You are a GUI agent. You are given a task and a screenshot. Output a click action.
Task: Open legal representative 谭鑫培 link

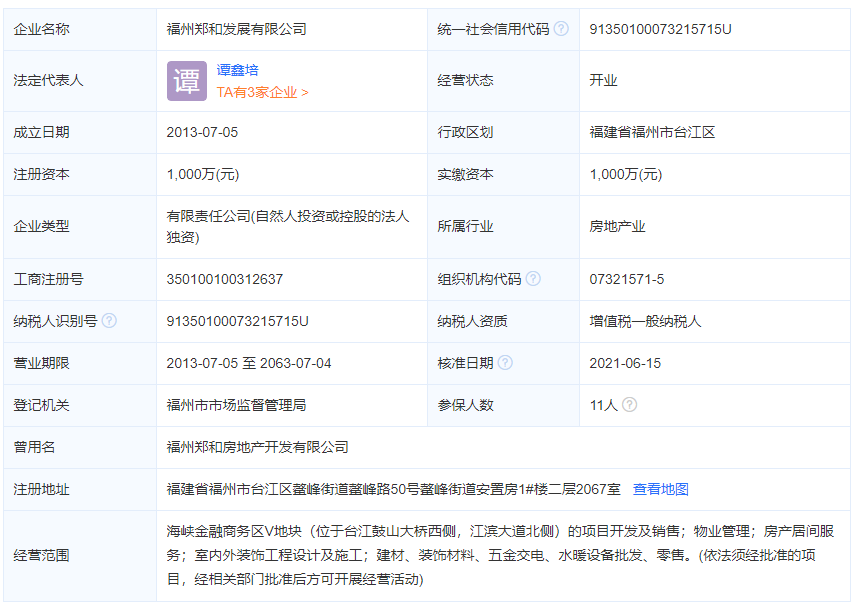click(237, 70)
